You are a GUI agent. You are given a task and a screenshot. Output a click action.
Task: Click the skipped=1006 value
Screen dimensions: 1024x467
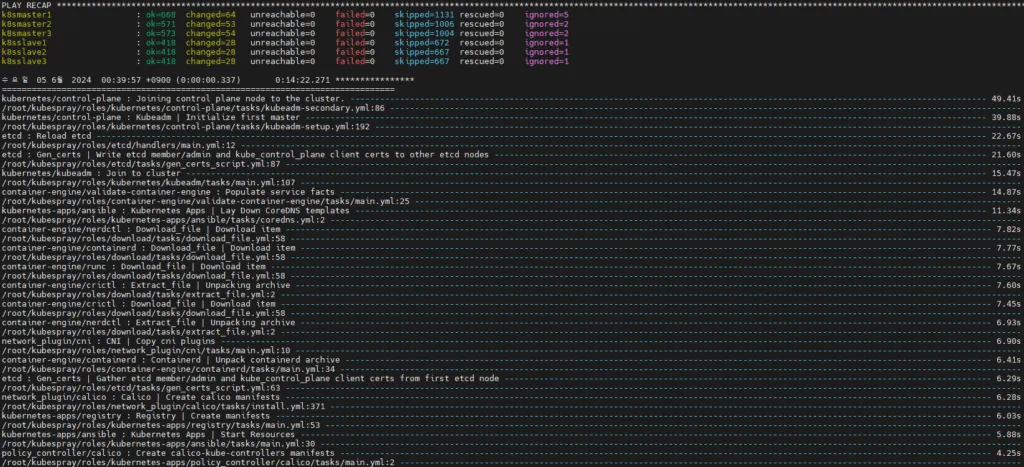424,24
